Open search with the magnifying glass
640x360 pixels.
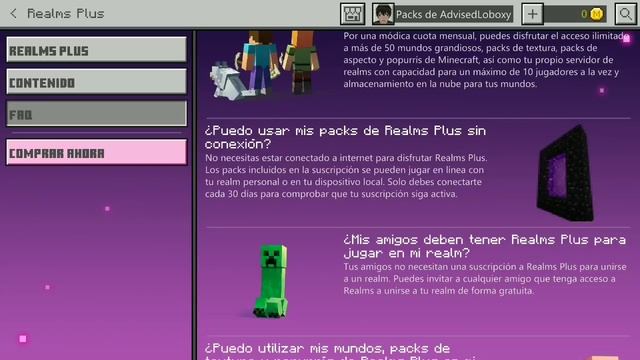625,14
